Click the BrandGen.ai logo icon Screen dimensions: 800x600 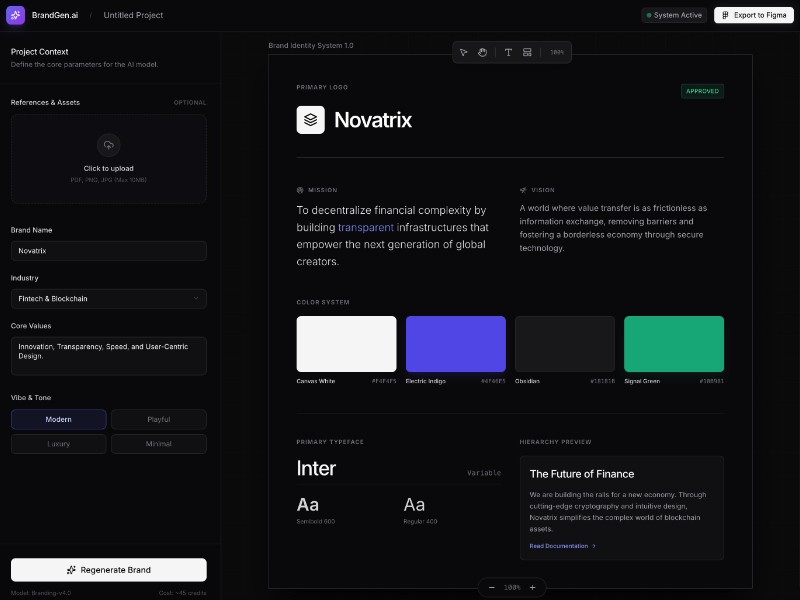click(14, 15)
